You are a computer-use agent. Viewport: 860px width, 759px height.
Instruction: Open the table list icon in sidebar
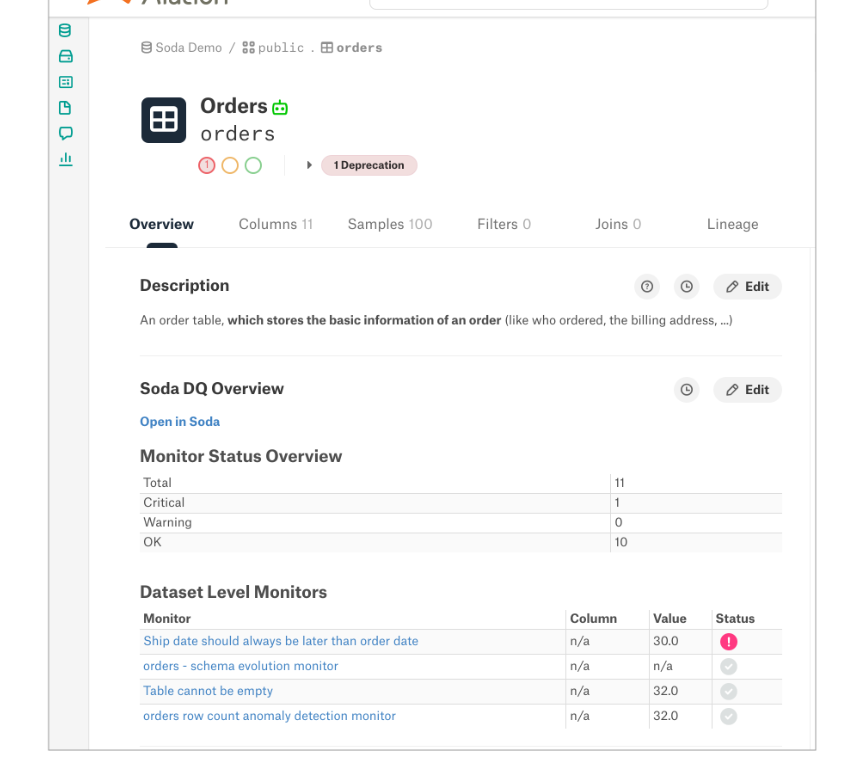pyautogui.click(x=66, y=82)
